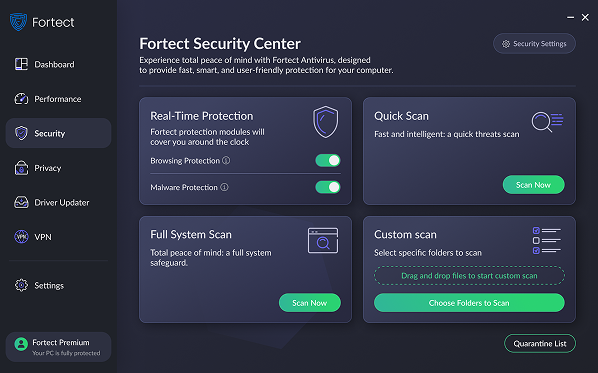Screen dimensions: 598x373
Task: Click the Malware Protection label
Action: point(184,187)
